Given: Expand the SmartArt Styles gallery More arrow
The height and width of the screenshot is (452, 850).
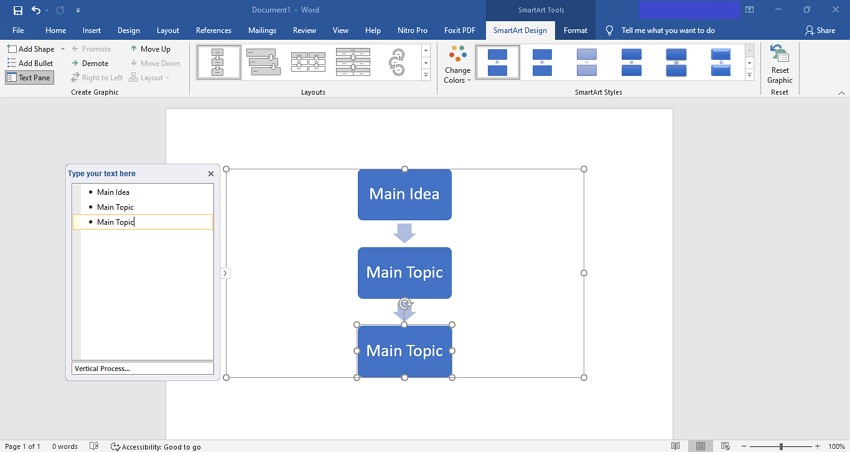Looking at the screenshot, I should pos(750,75).
